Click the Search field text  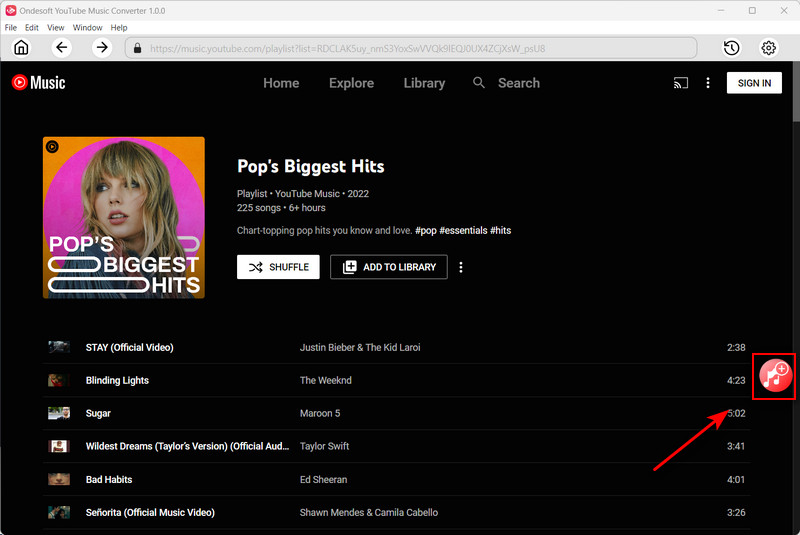[518, 83]
